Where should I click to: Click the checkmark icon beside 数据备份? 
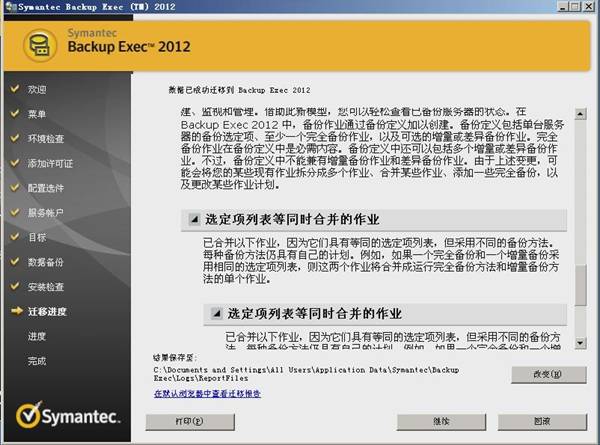pyautogui.click(x=13, y=262)
